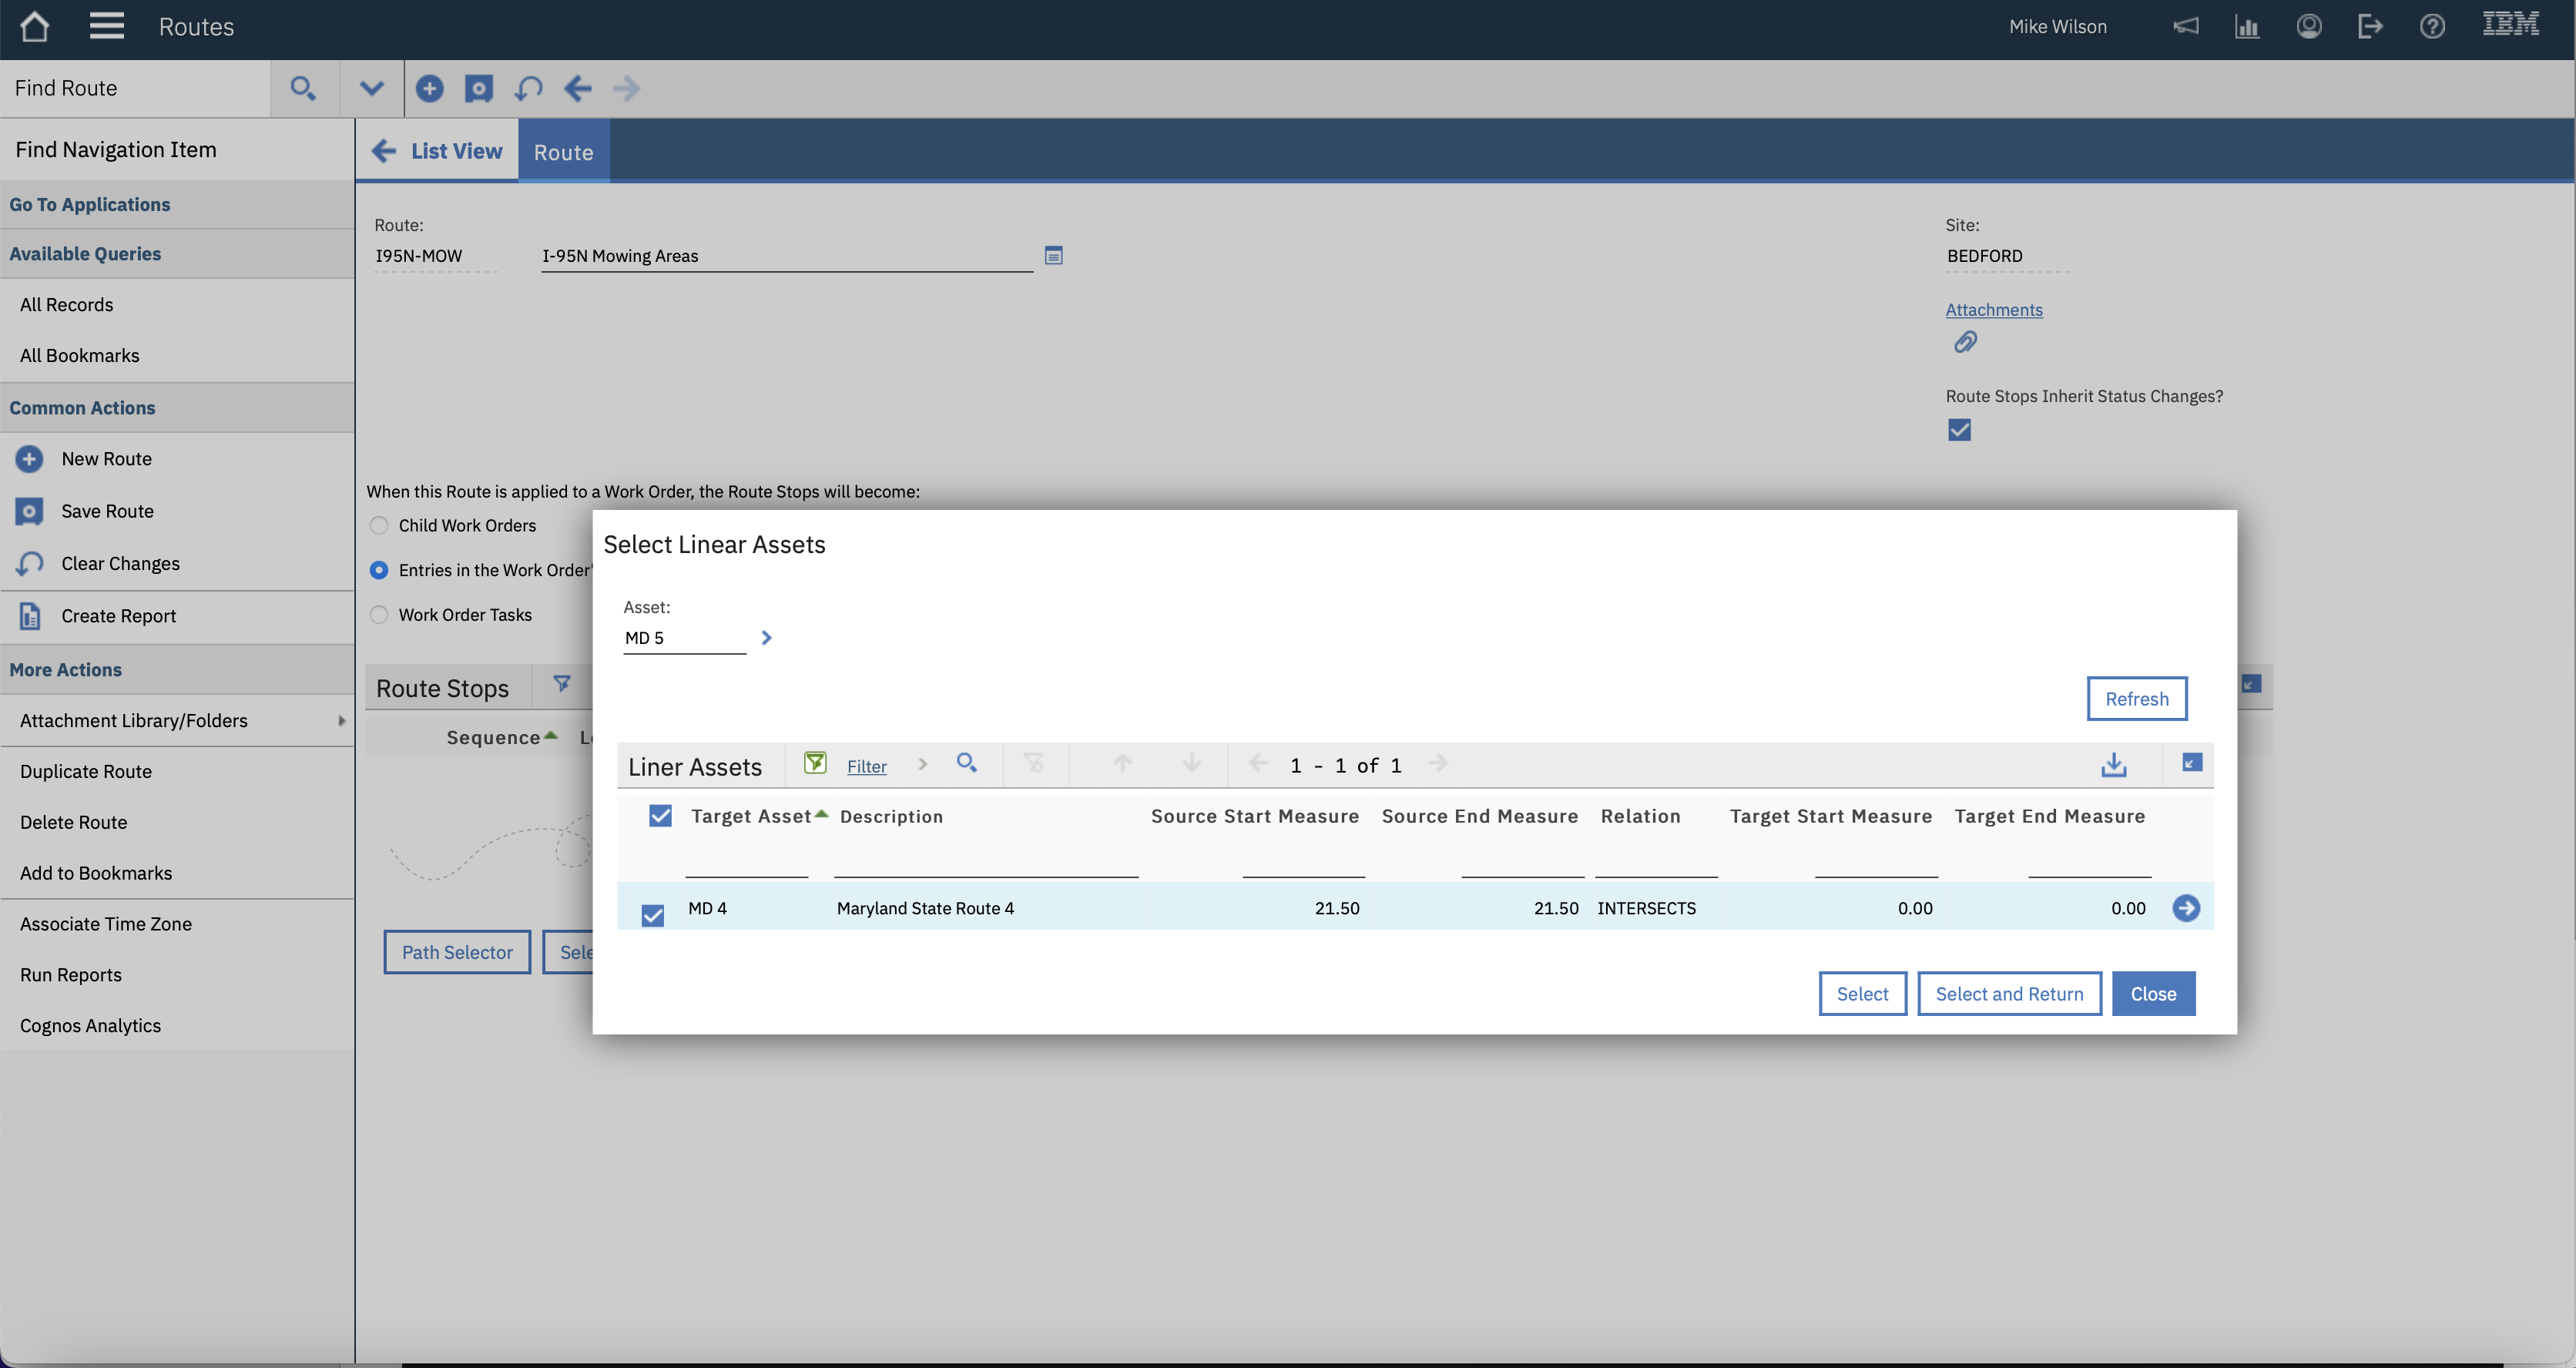
Task: Click the Attachments paperclip icon
Action: 1965,342
